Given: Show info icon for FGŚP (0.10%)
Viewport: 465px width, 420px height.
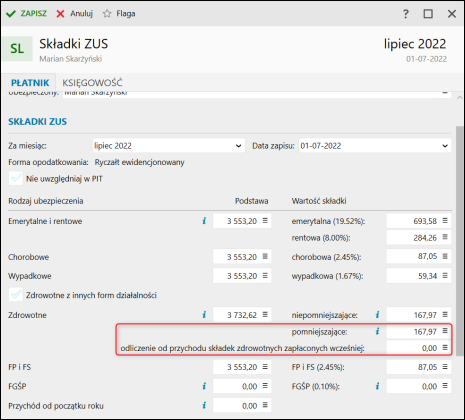Looking at the screenshot, I should click(x=377, y=386).
